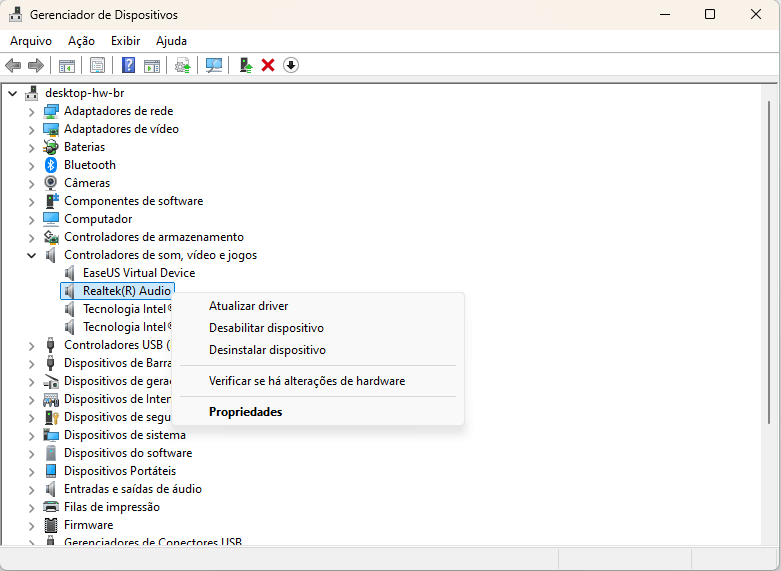This screenshot has width=781, height=571.
Task: Click the vertical scrollbar on the right
Action: (773, 300)
